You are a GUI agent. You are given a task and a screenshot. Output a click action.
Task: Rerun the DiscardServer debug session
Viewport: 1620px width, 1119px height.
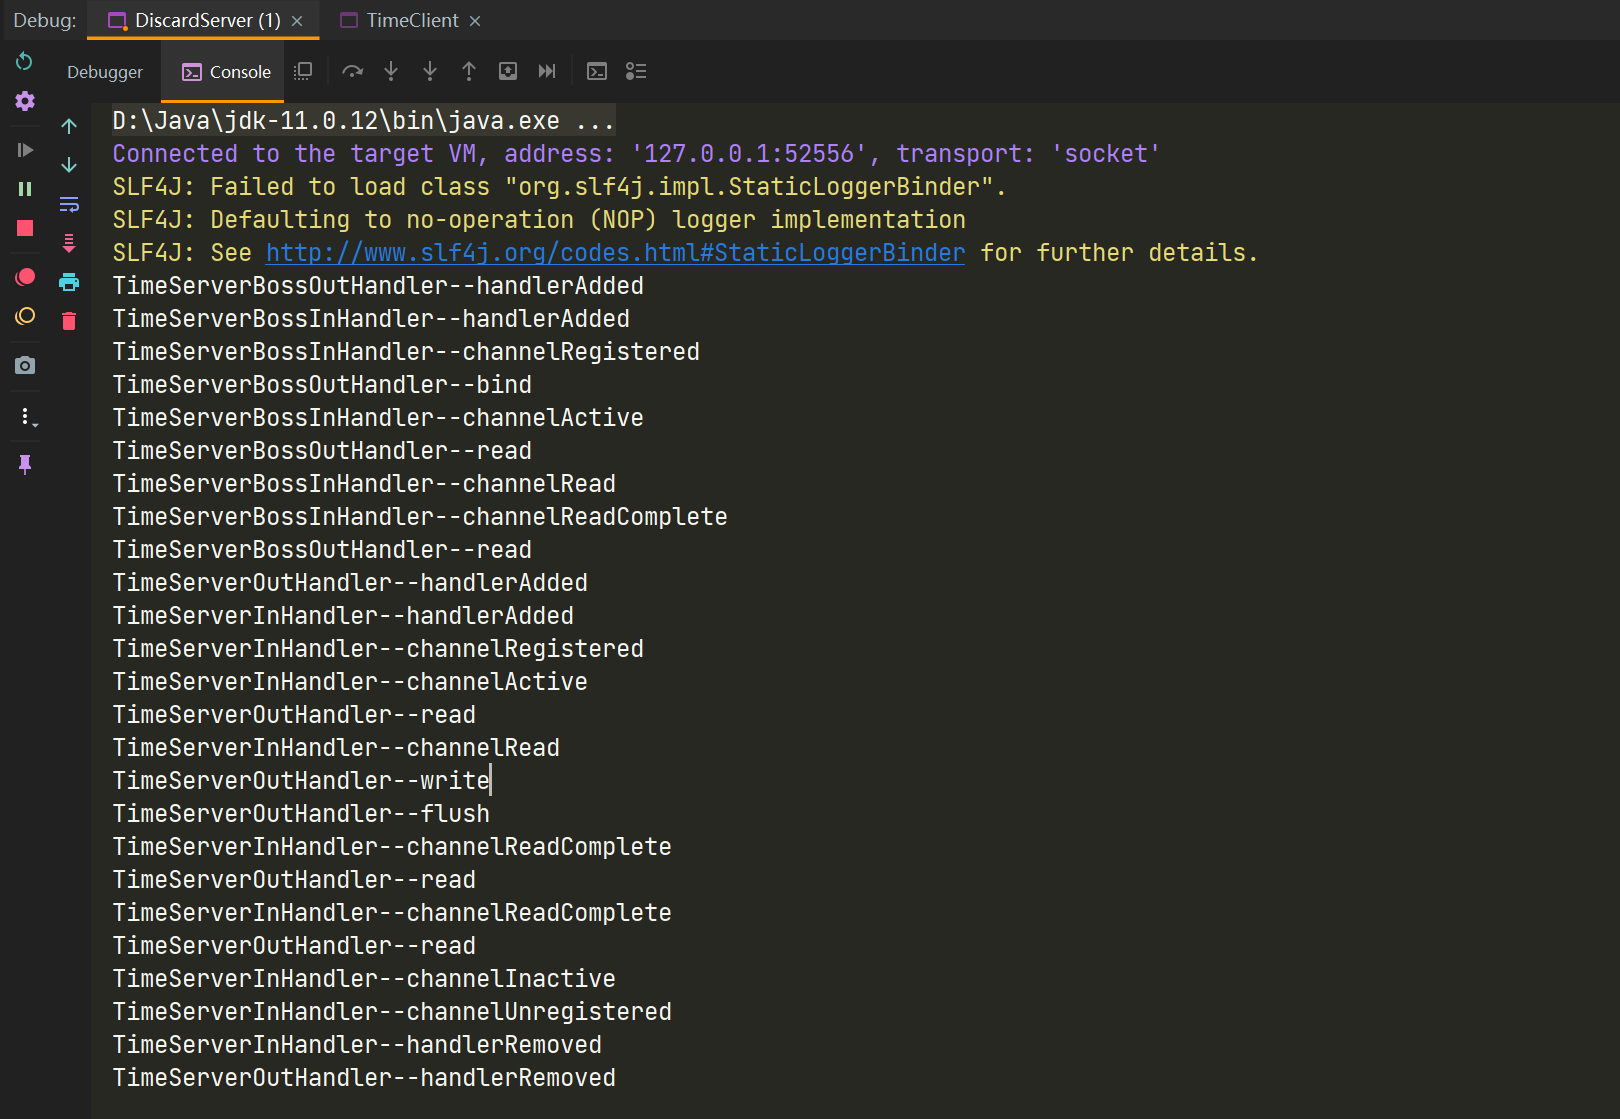coord(25,62)
